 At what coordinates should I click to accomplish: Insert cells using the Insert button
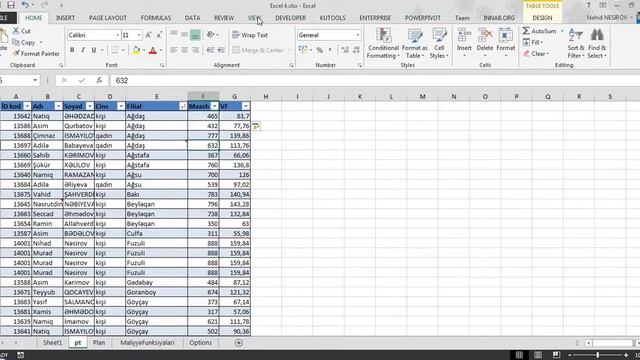[x=464, y=43]
